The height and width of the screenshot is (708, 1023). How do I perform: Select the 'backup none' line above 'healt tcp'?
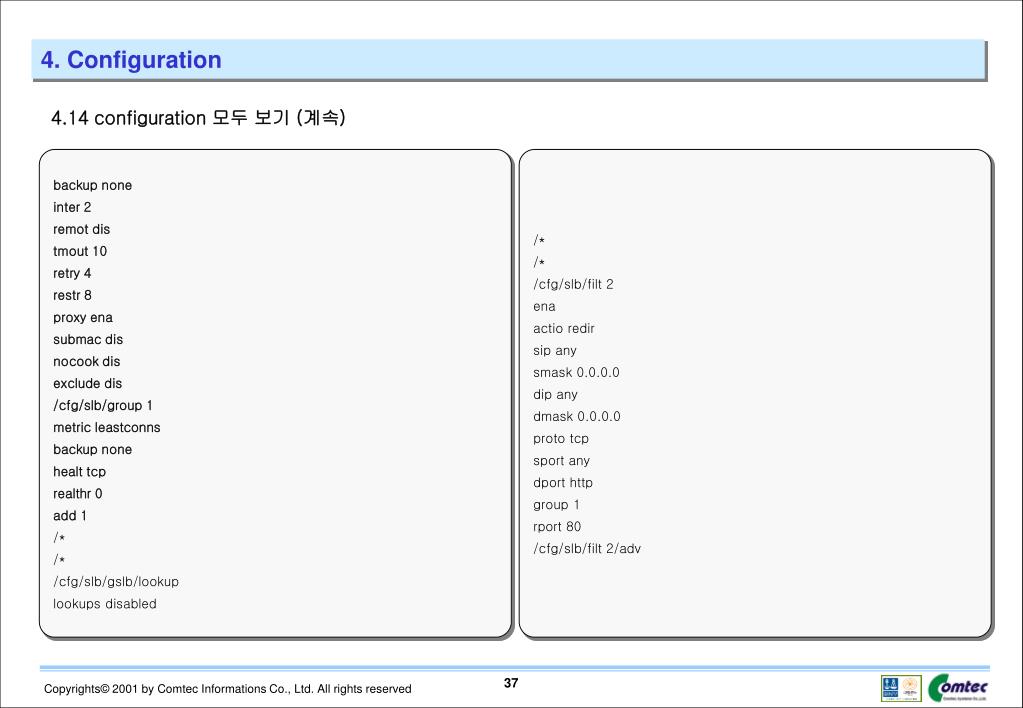pos(93,450)
